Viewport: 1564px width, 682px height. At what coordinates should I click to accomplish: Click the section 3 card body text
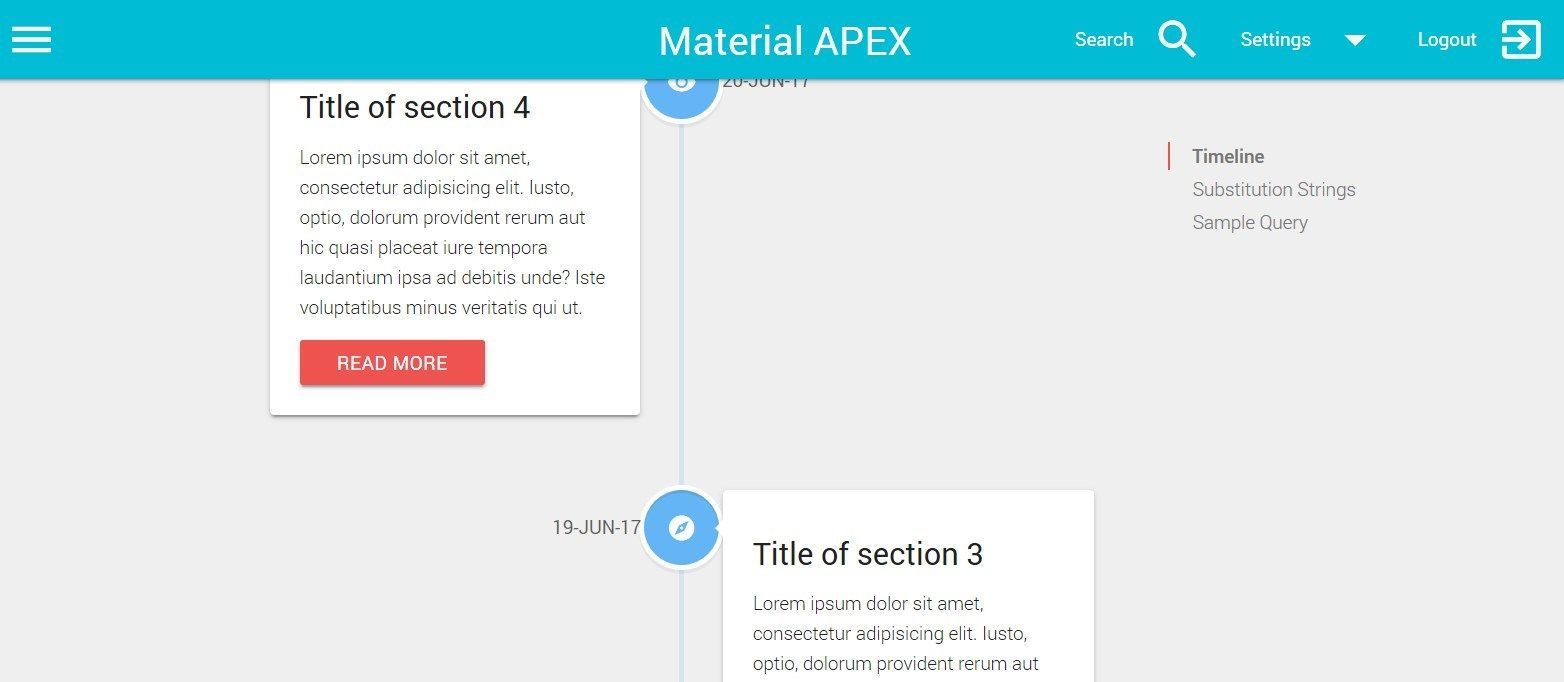[x=895, y=634]
